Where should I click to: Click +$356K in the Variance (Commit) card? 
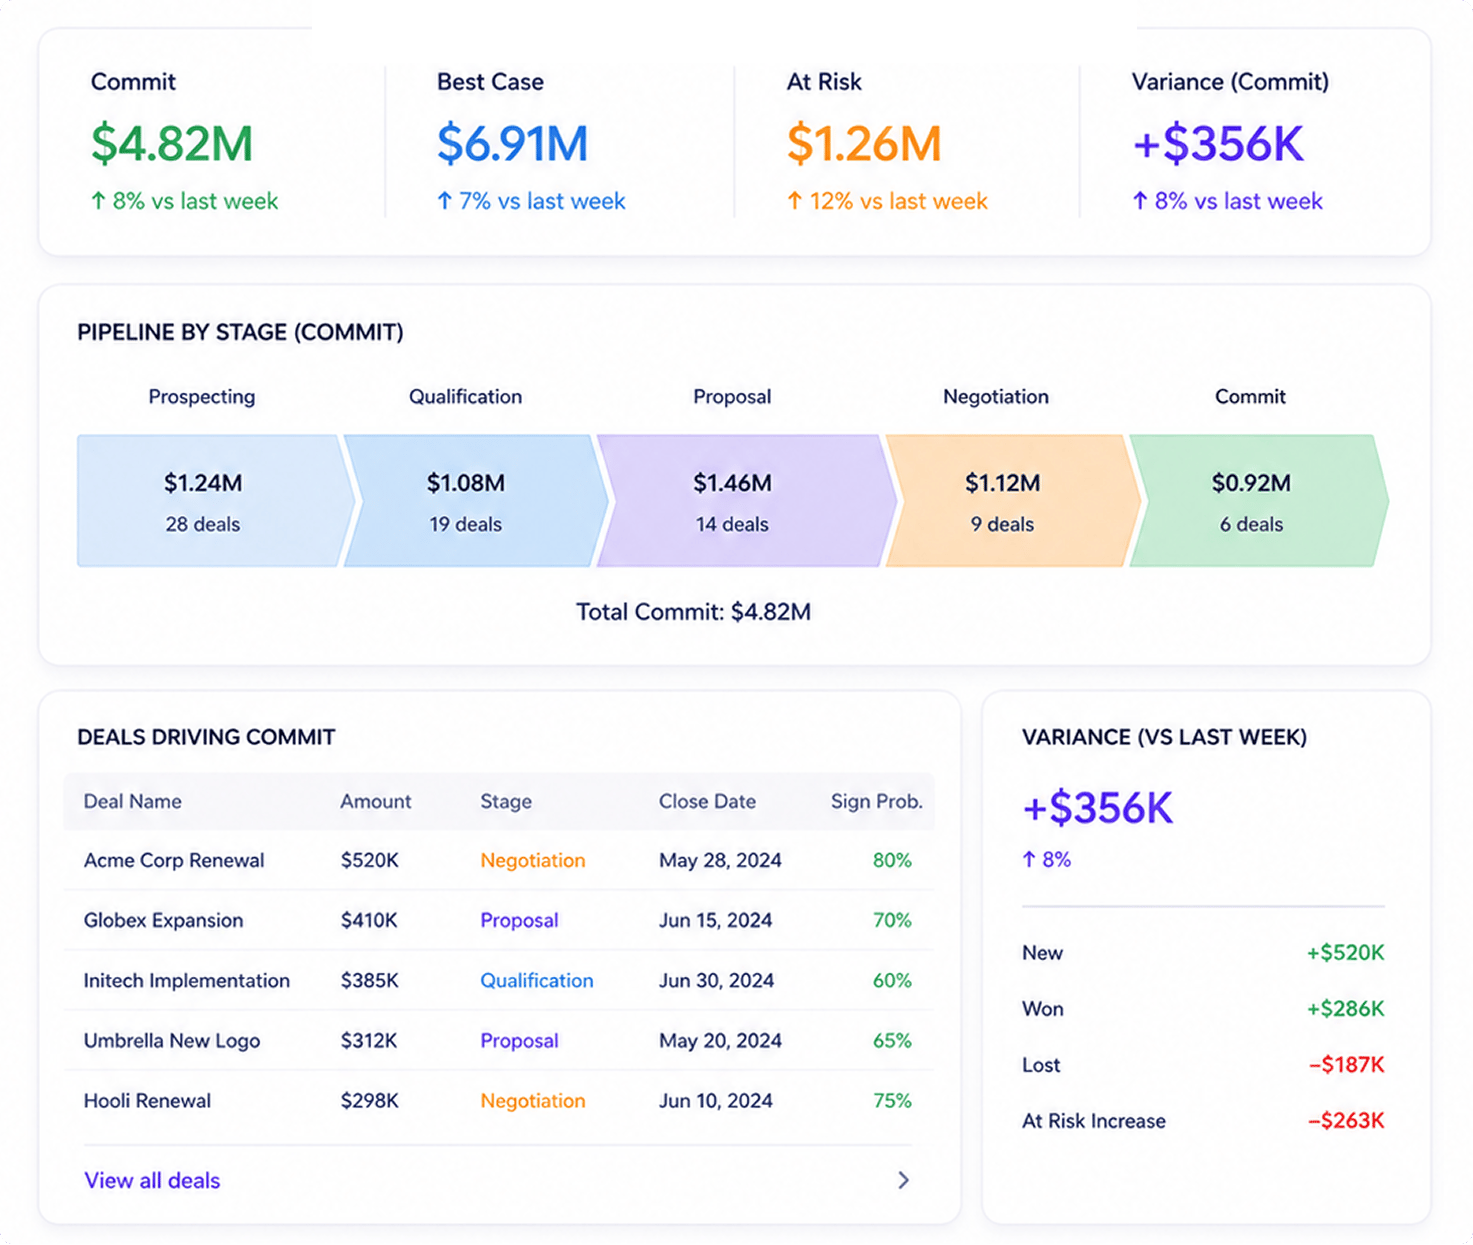coord(1218,143)
